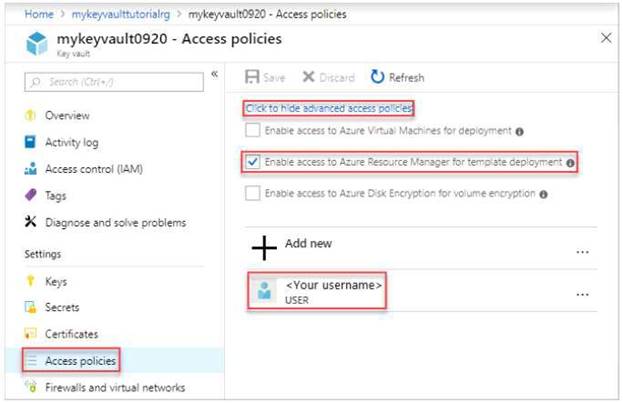This screenshot has width=623, height=403.
Task: Click the Save floppy disk icon
Action: [x=252, y=77]
